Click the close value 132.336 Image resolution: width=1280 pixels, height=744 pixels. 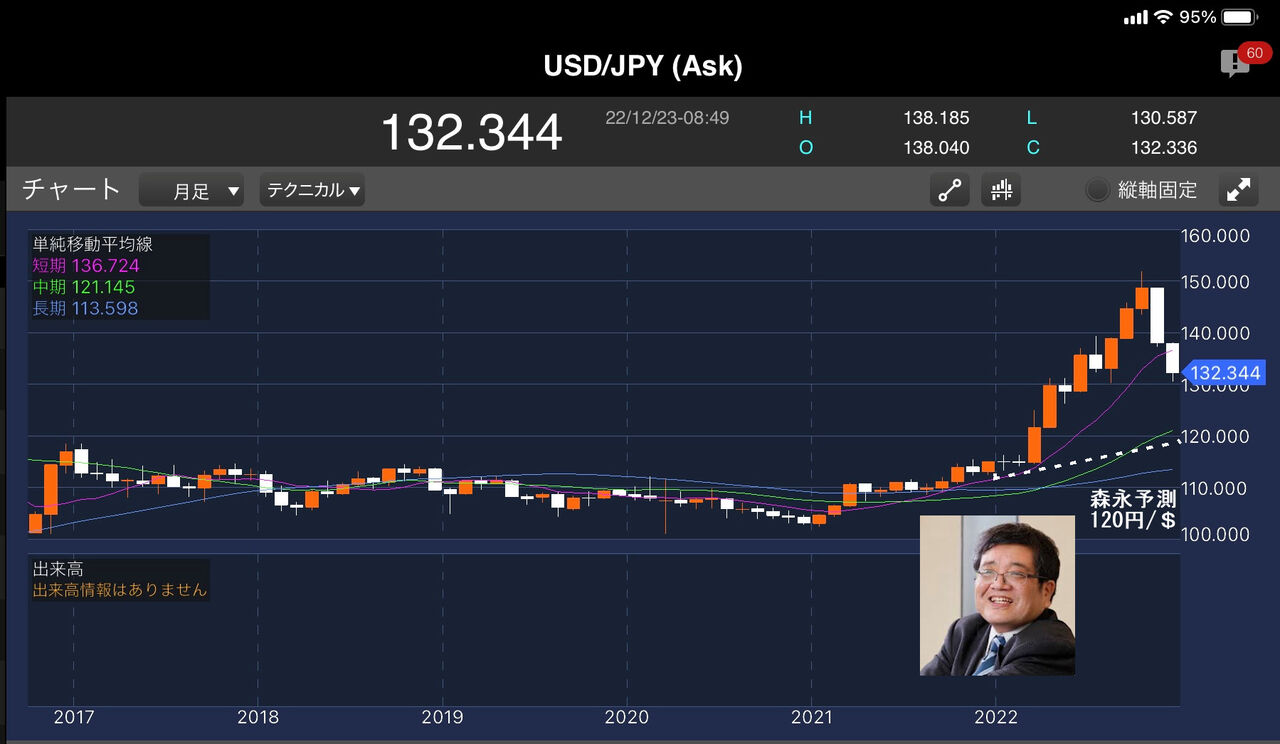pyautogui.click(x=1164, y=148)
